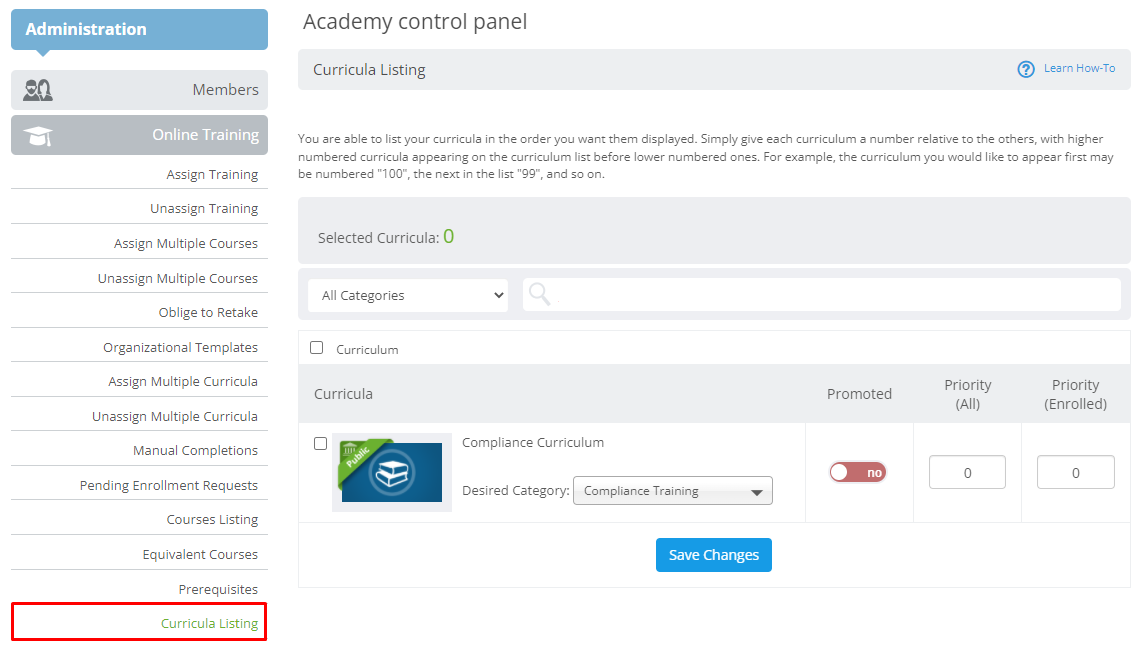This screenshot has height=650, width=1145.
Task: Click the Priority (Enrolled) input field
Action: point(1075,473)
